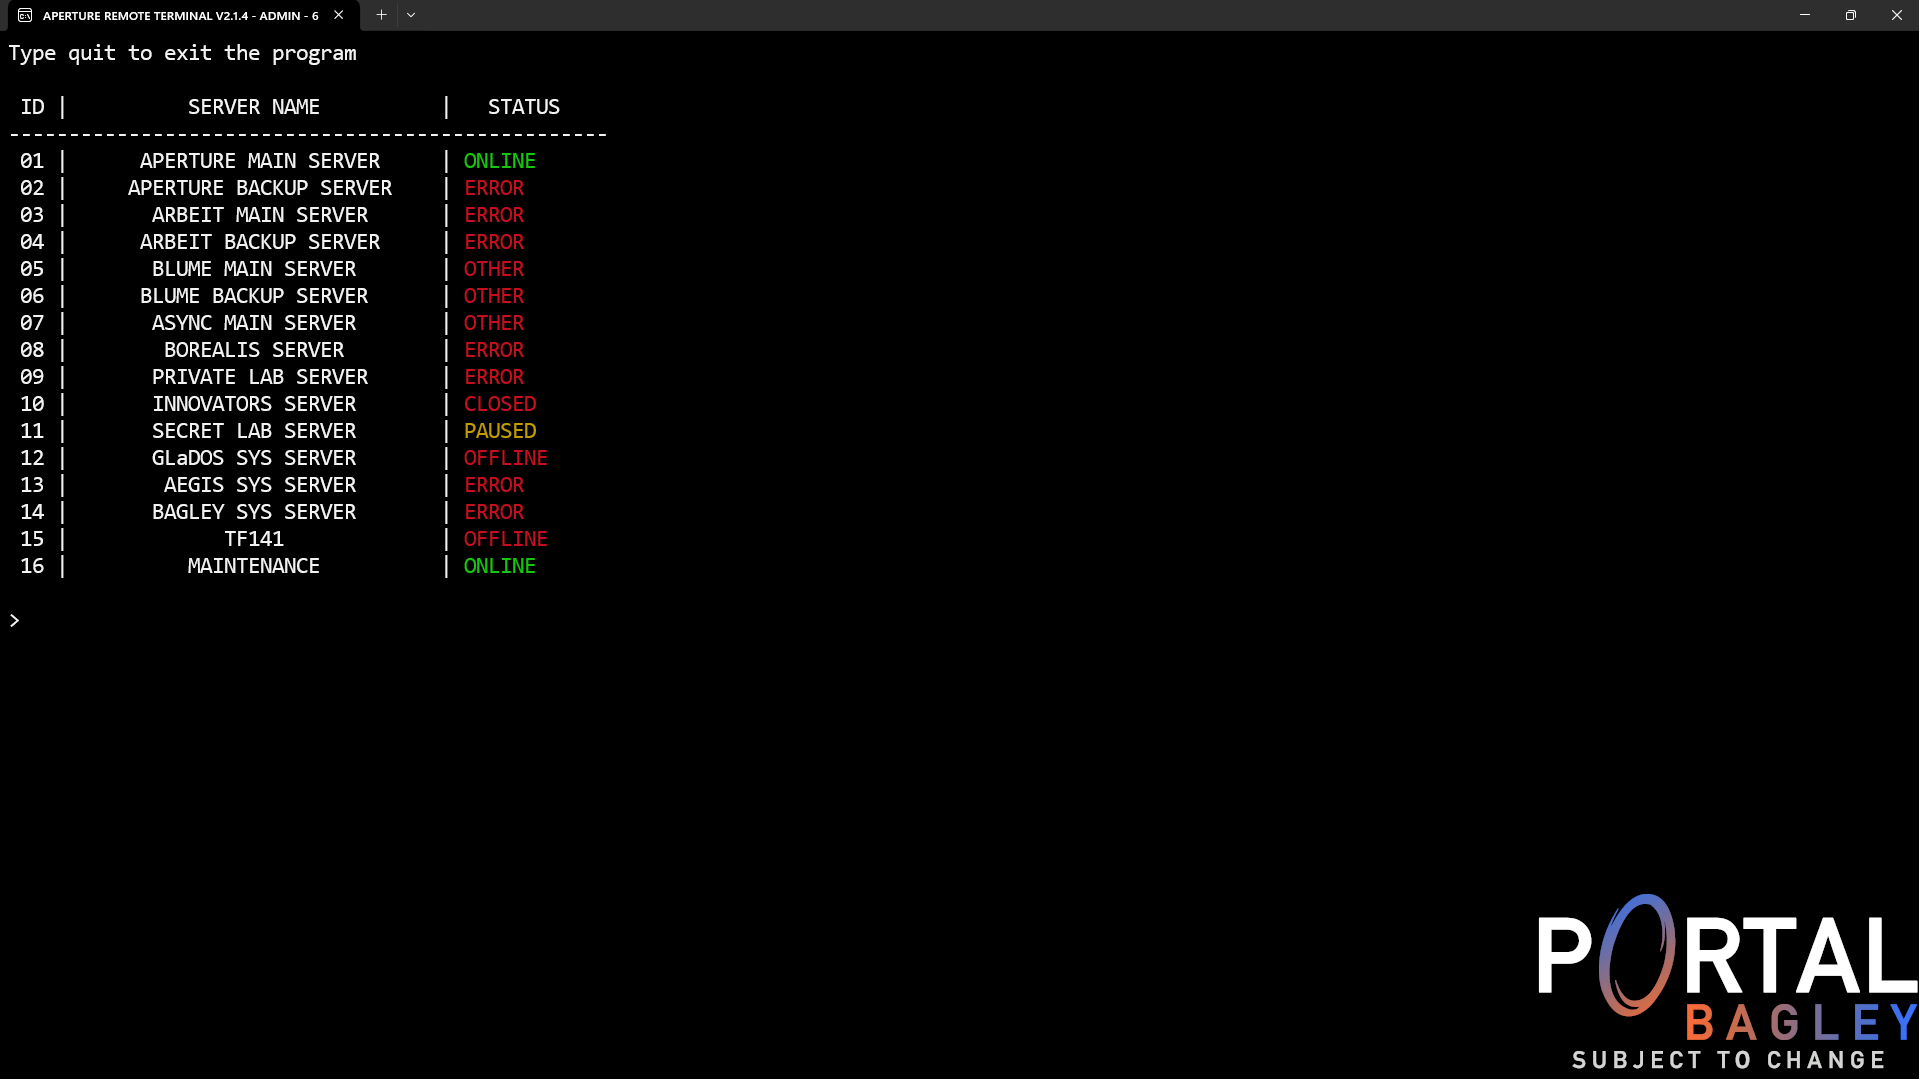1920x1080 pixels.
Task: Switch to the APERTURE REMOTE TERMINAL tab
Action: pos(180,15)
